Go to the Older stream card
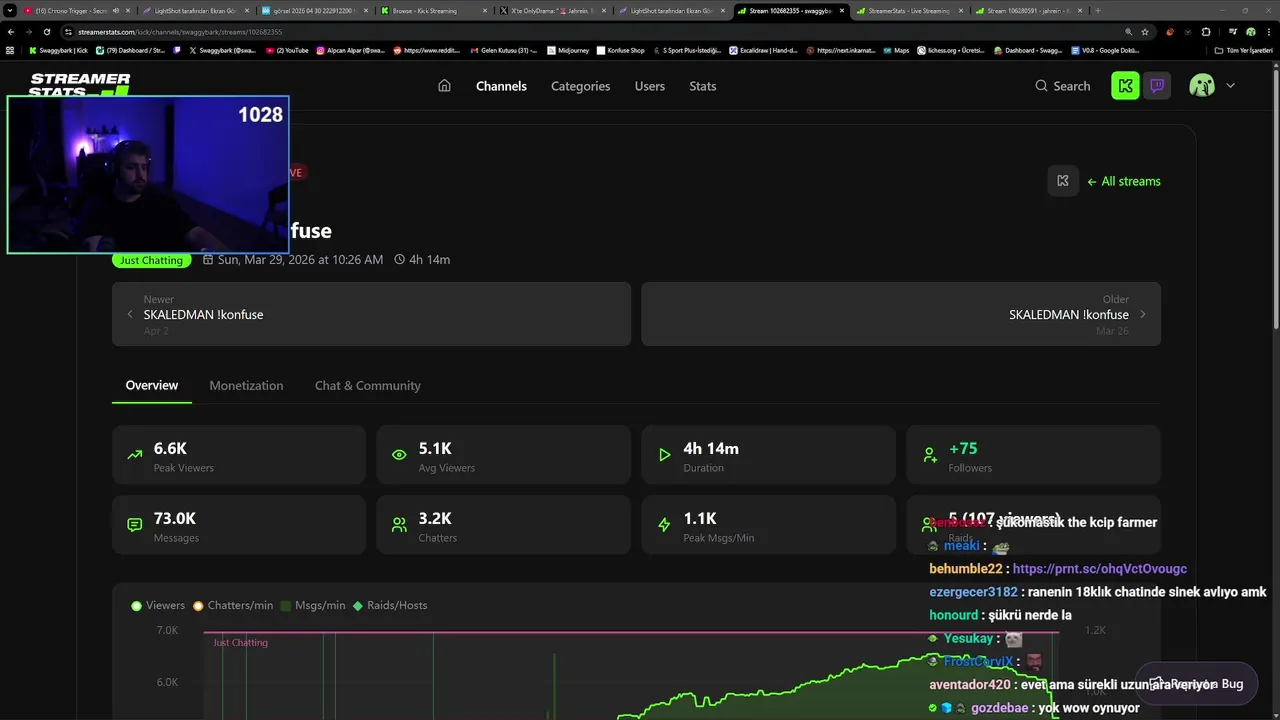The width and height of the screenshot is (1280, 720). [901, 314]
